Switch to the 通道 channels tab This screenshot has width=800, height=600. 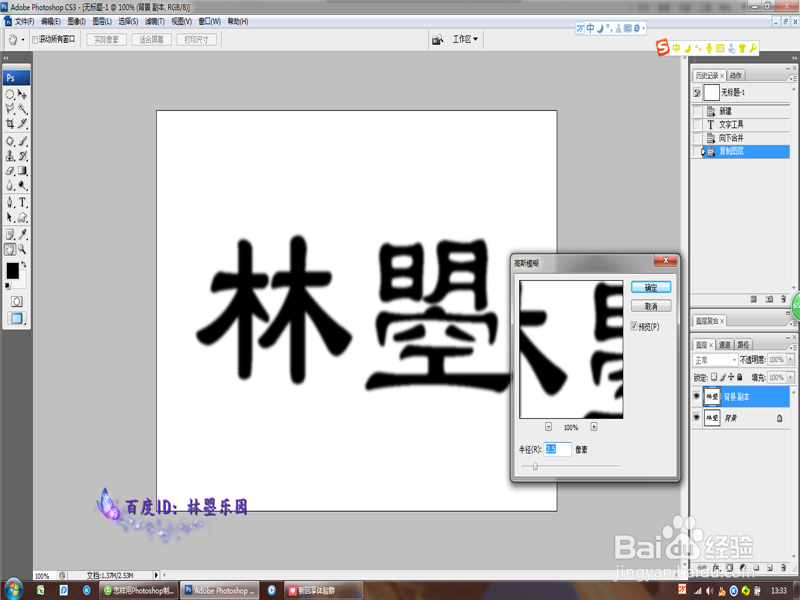point(726,344)
